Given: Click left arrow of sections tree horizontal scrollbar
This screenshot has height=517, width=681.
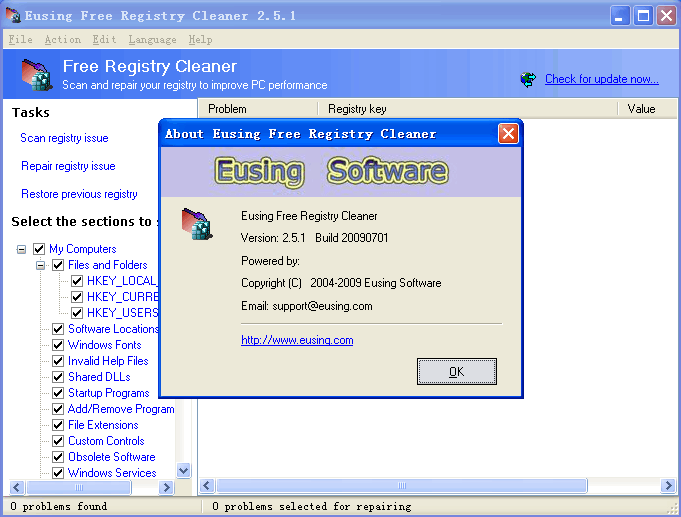Looking at the screenshot, I should (17, 487).
